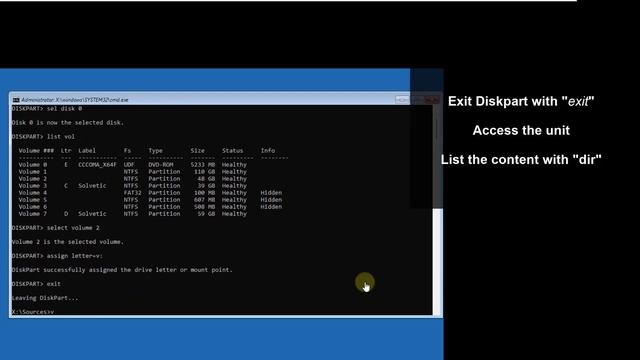Click the '100 MB' size value
This screenshot has width=640, height=360.
tap(204, 193)
